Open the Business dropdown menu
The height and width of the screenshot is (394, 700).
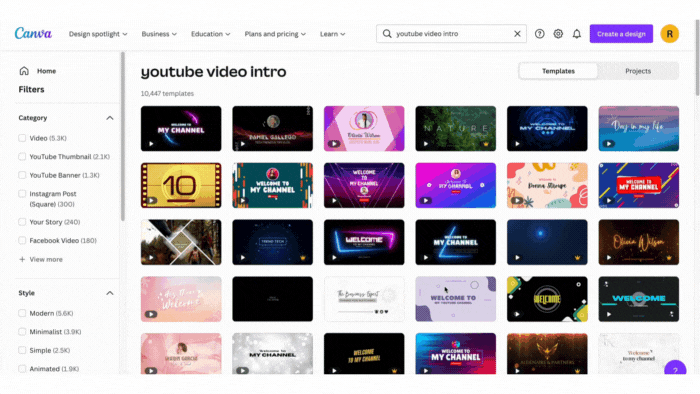pos(159,34)
